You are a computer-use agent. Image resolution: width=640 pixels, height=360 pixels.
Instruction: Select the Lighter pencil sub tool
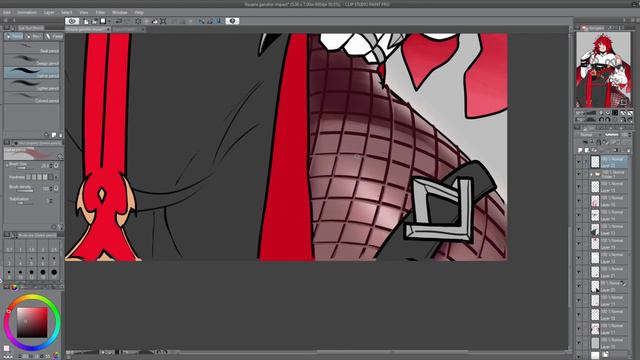coord(32,86)
